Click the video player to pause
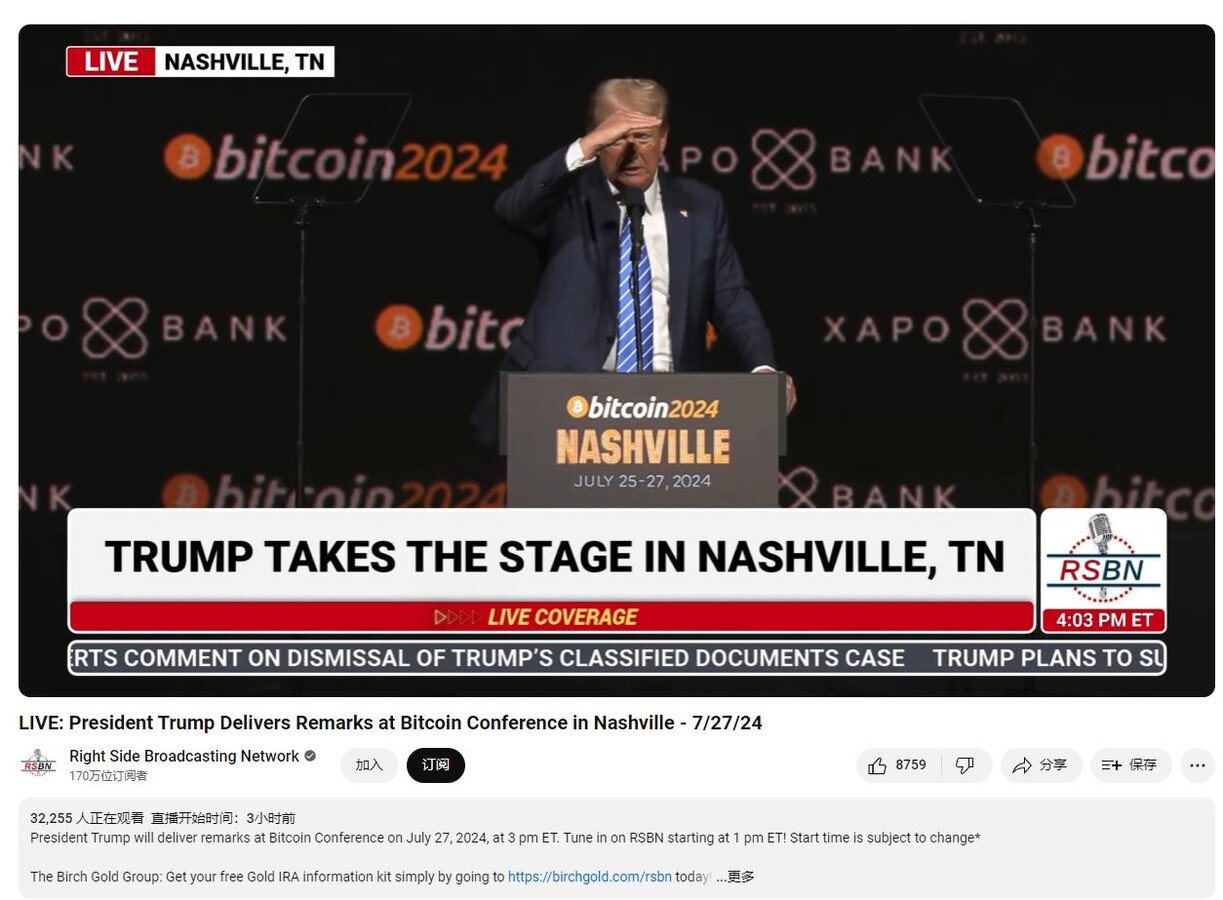 tap(616, 300)
